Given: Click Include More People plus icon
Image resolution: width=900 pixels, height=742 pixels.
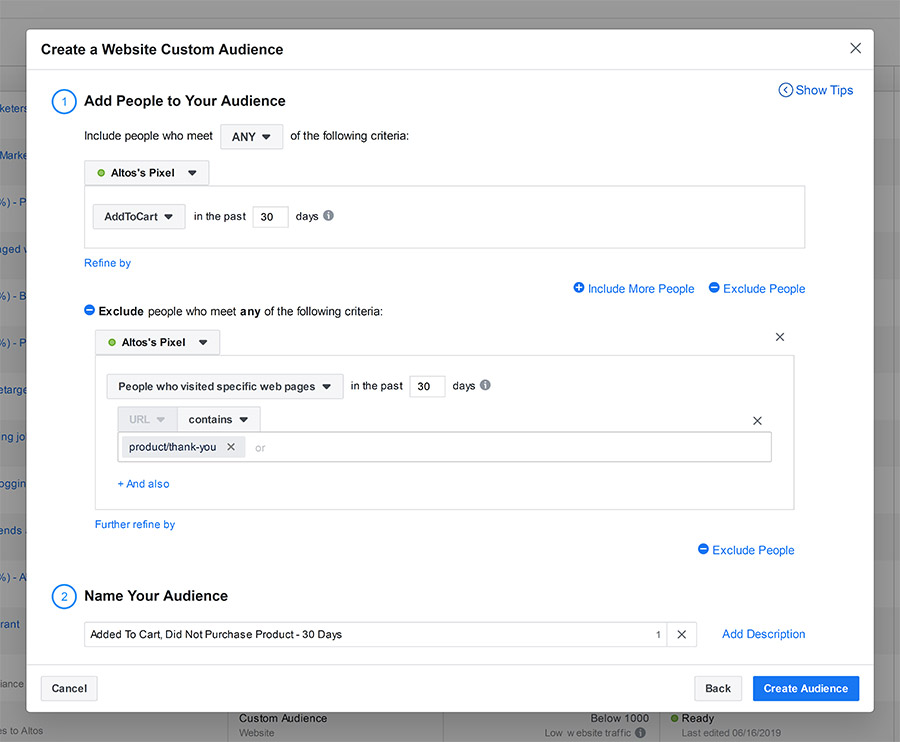Looking at the screenshot, I should click(x=579, y=288).
